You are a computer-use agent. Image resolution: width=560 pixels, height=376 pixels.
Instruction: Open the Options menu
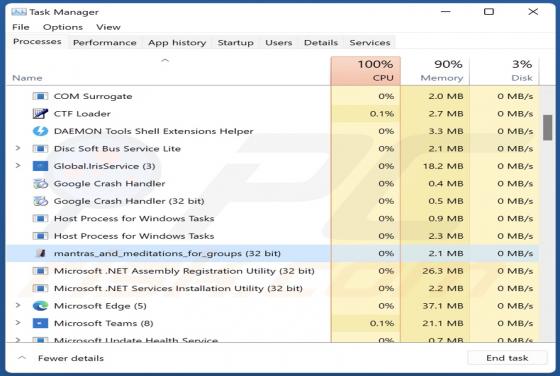[x=63, y=27]
